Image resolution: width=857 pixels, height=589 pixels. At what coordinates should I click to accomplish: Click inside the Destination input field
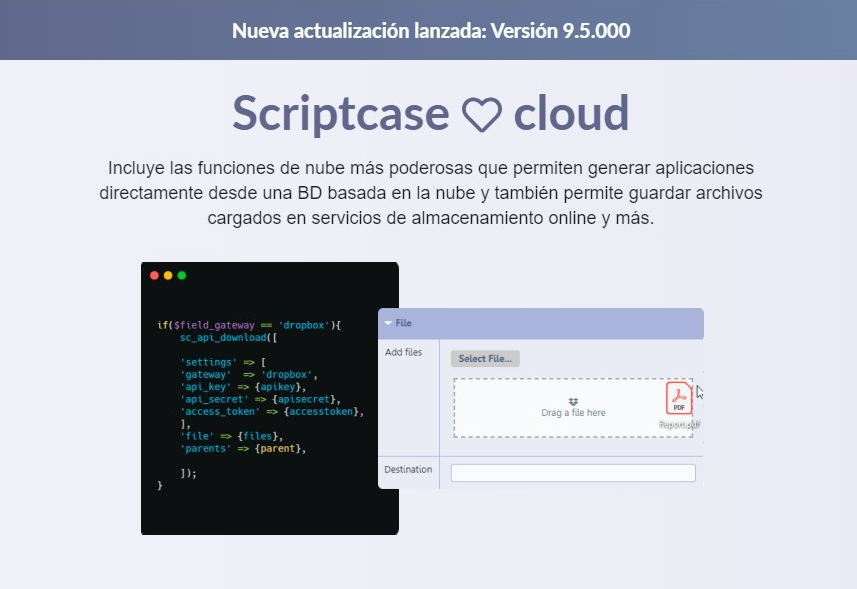click(573, 471)
